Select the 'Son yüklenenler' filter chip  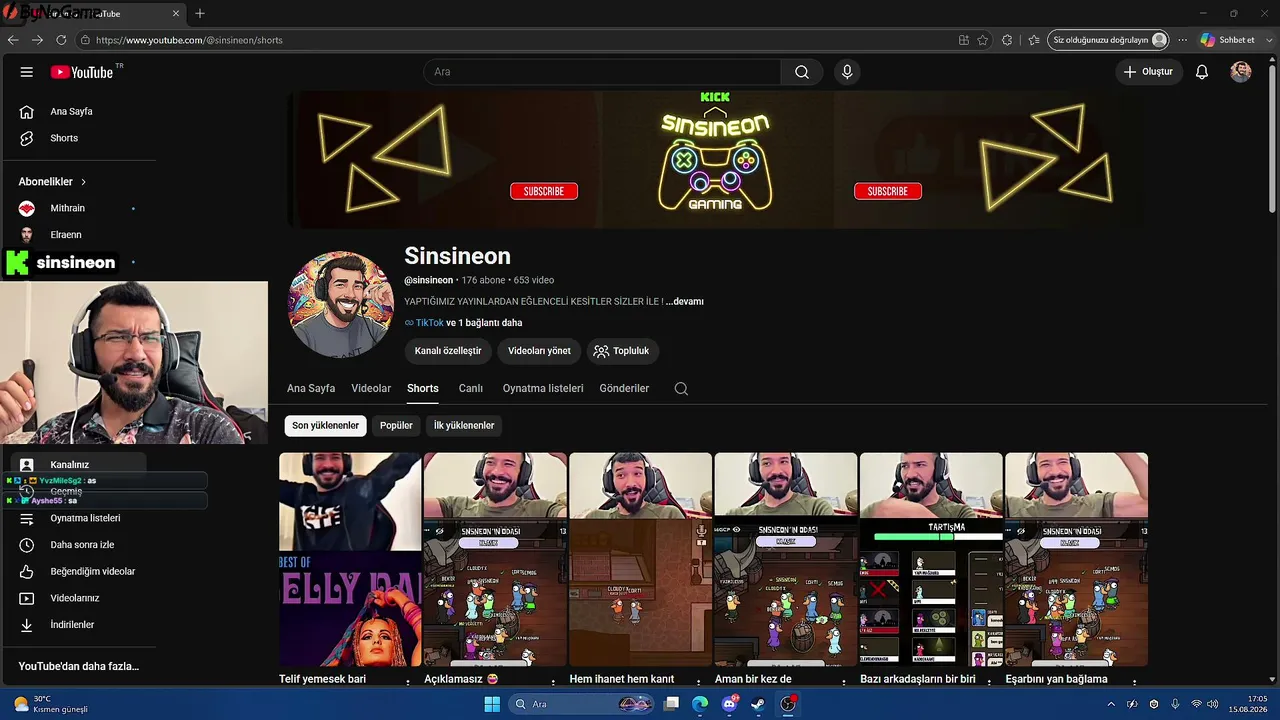pos(325,426)
